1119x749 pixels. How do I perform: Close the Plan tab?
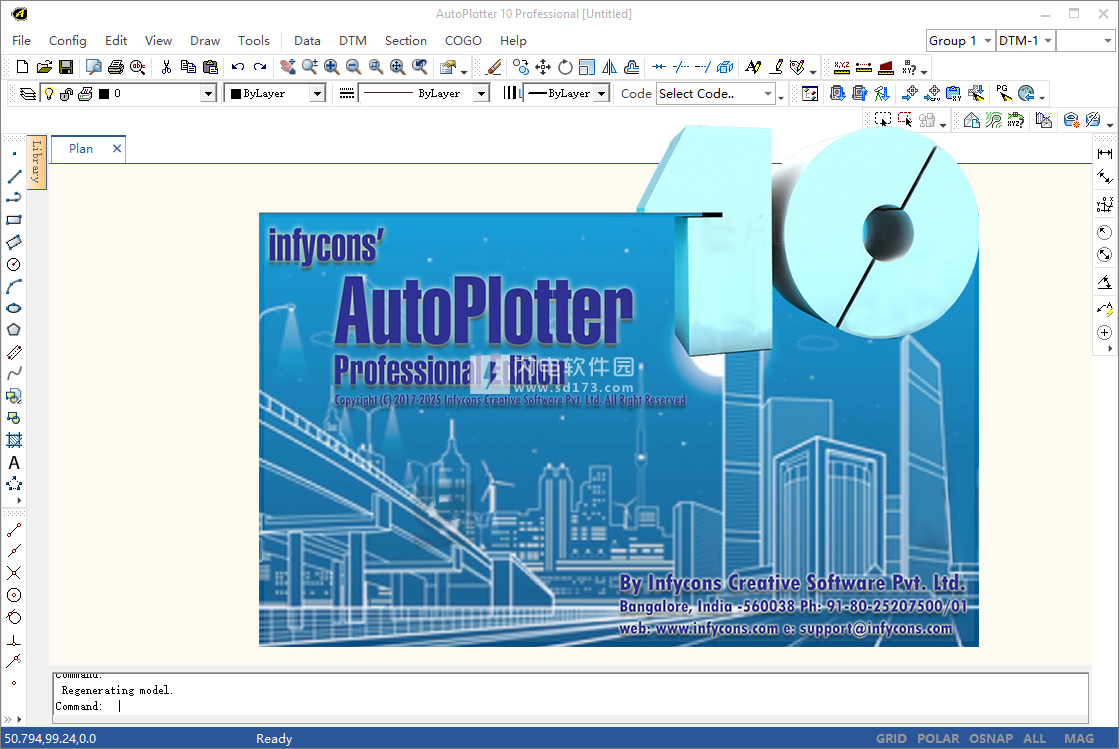[117, 148]
